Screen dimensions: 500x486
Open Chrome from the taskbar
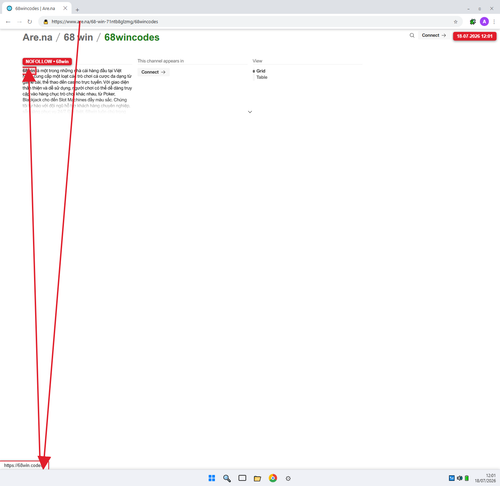[x=273, y=478]
